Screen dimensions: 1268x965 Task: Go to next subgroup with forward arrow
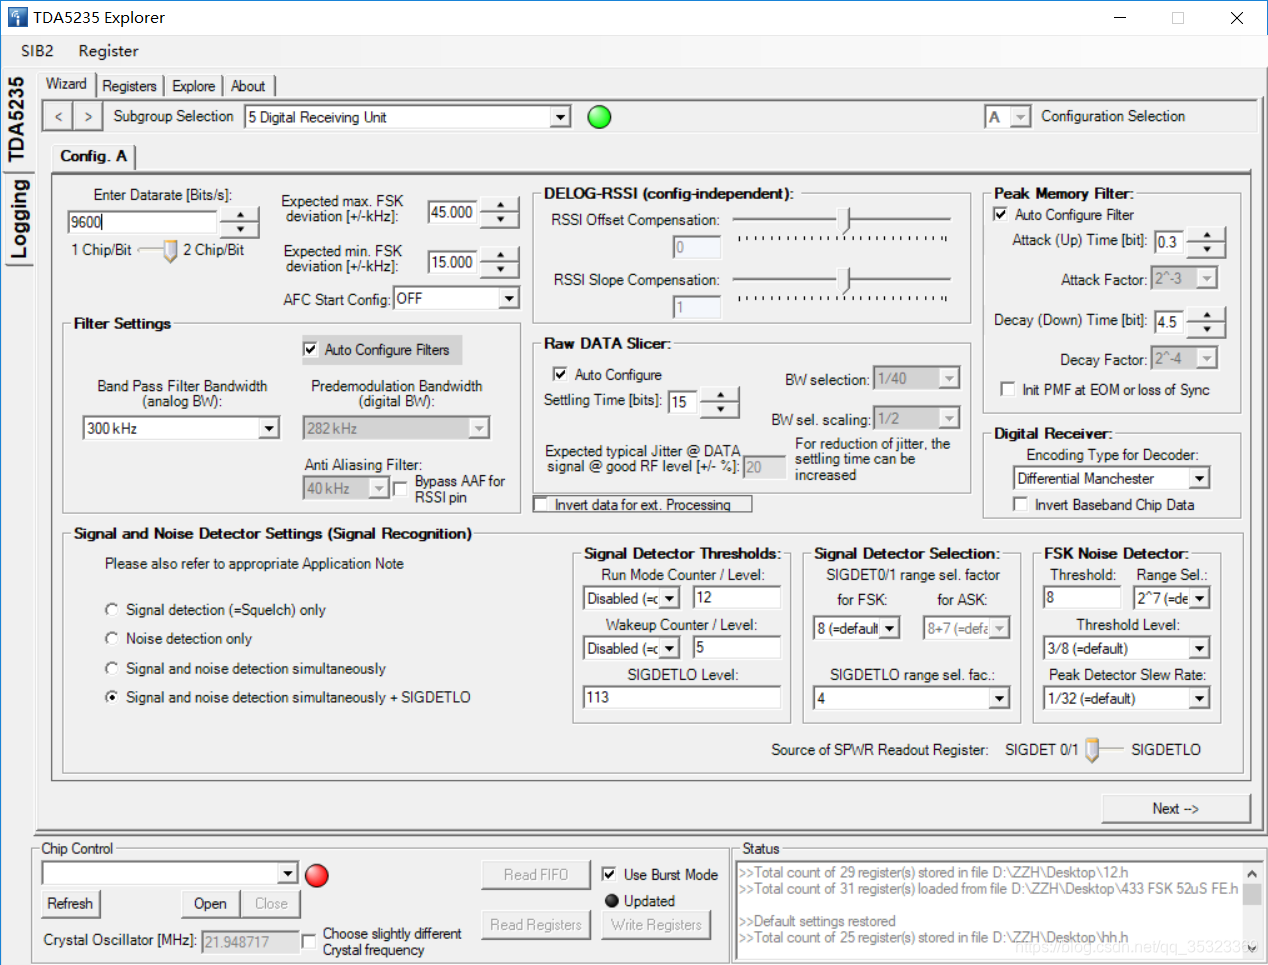(x=88, y=117)
